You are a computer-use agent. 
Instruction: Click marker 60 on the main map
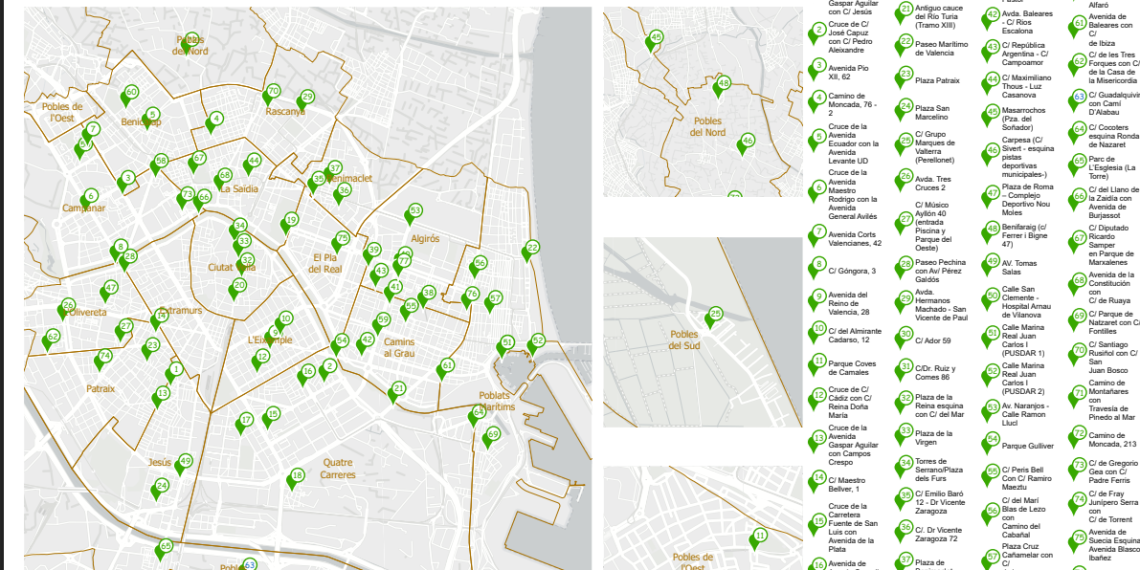tap(129, 96)
